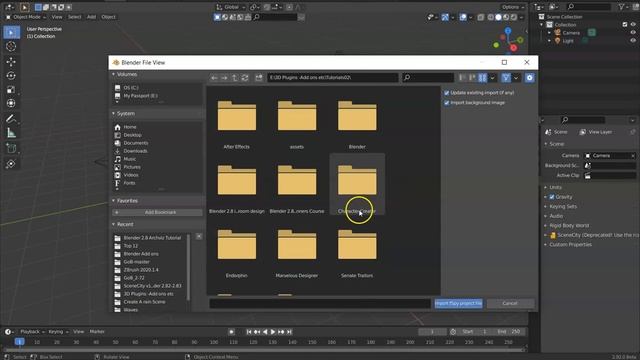Open viewport View menu
The height and width of the screenshot is (360, 640).
pos(57,17)
